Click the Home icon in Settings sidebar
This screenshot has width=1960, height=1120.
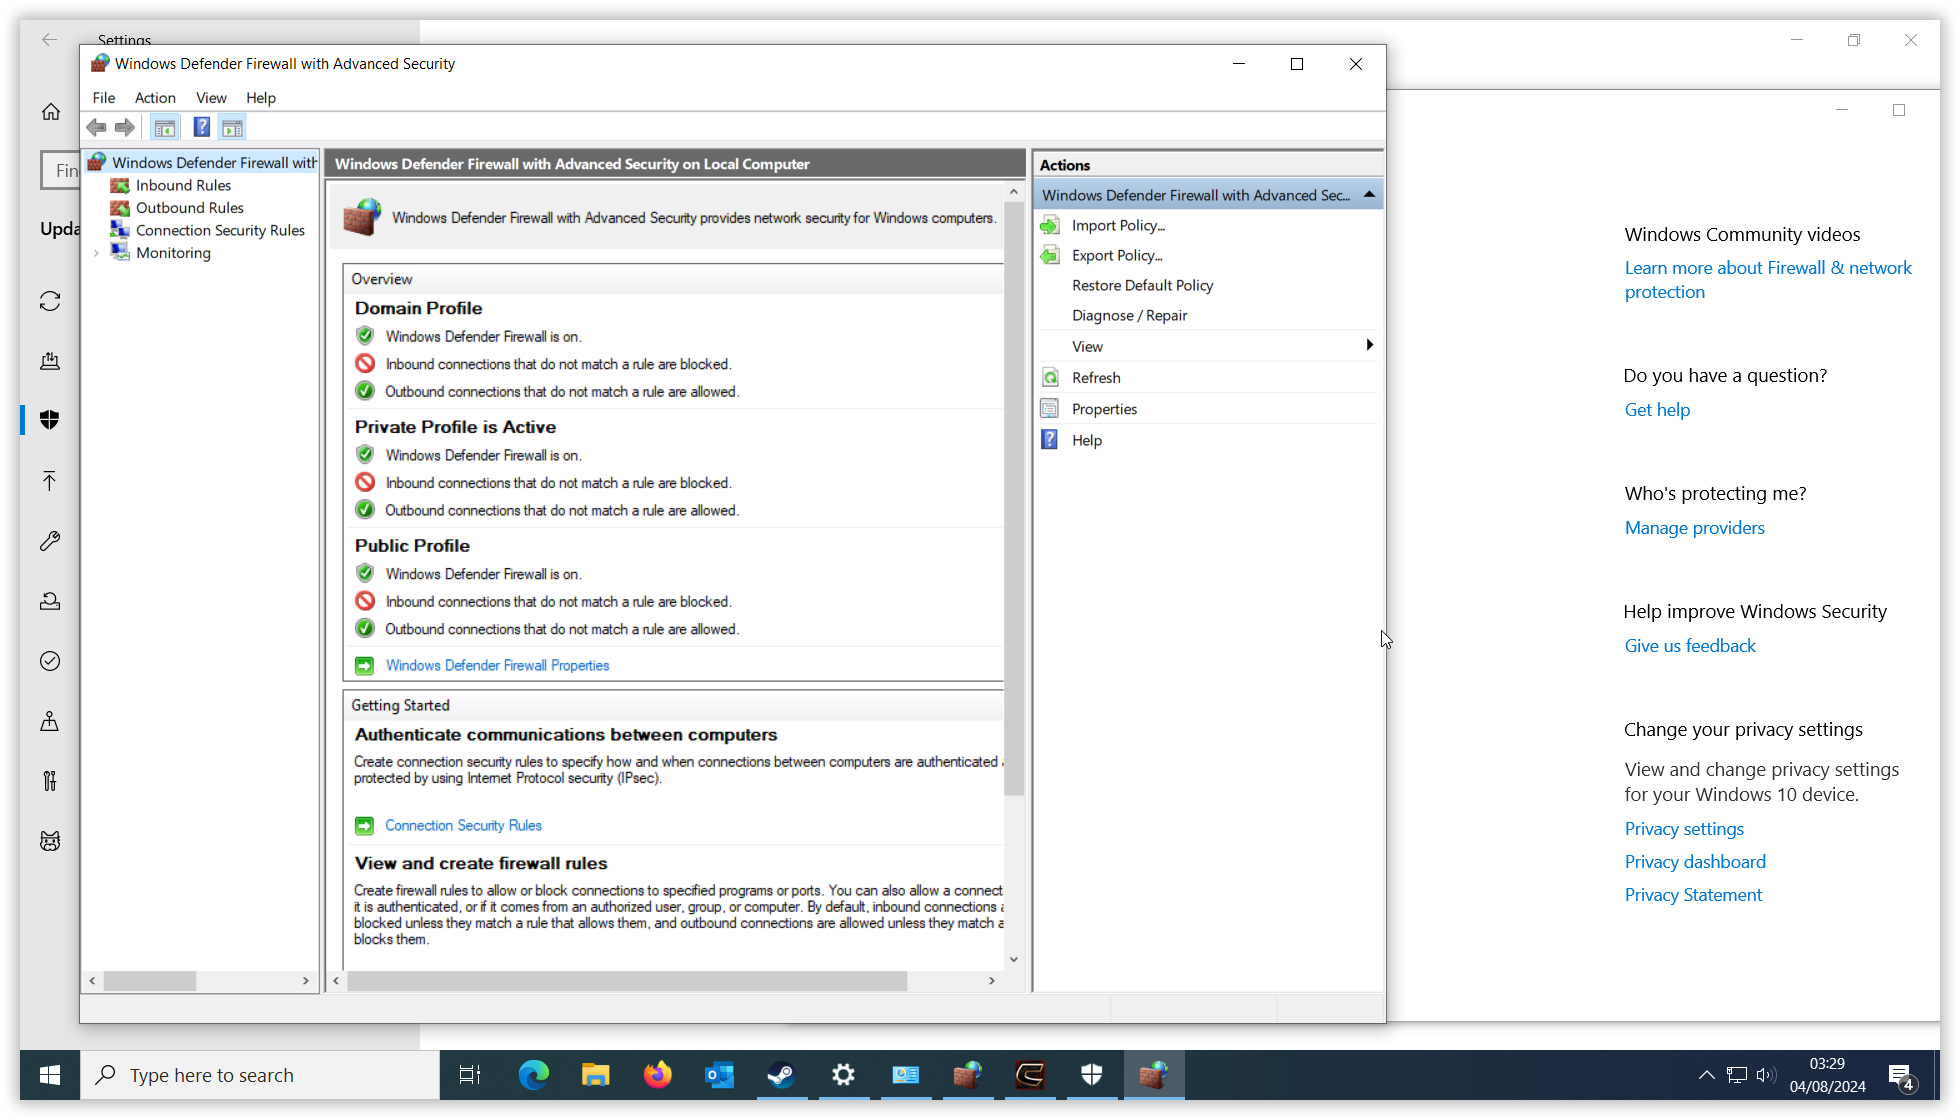50,112
